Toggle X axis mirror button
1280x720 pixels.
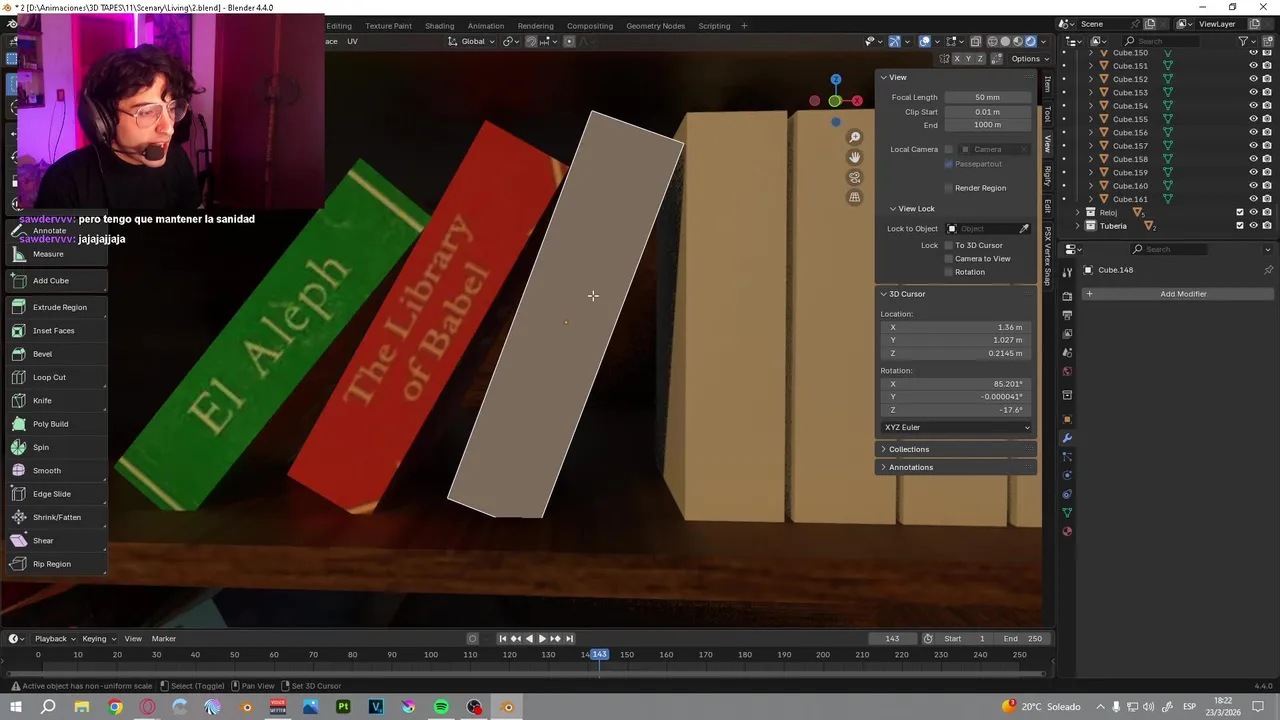click(x=957, y=59)
